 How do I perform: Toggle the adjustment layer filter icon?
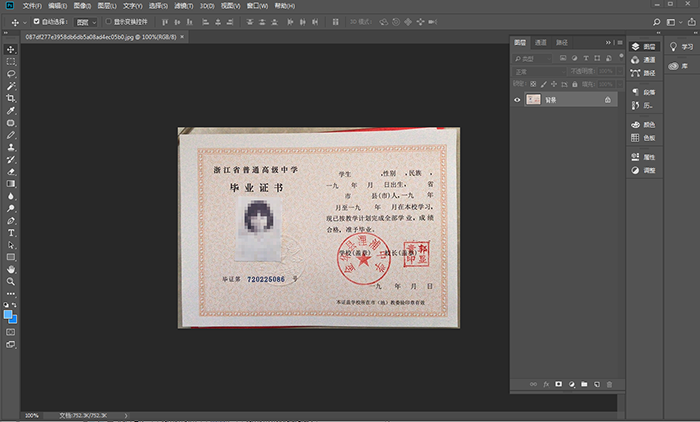coord(574,58)
